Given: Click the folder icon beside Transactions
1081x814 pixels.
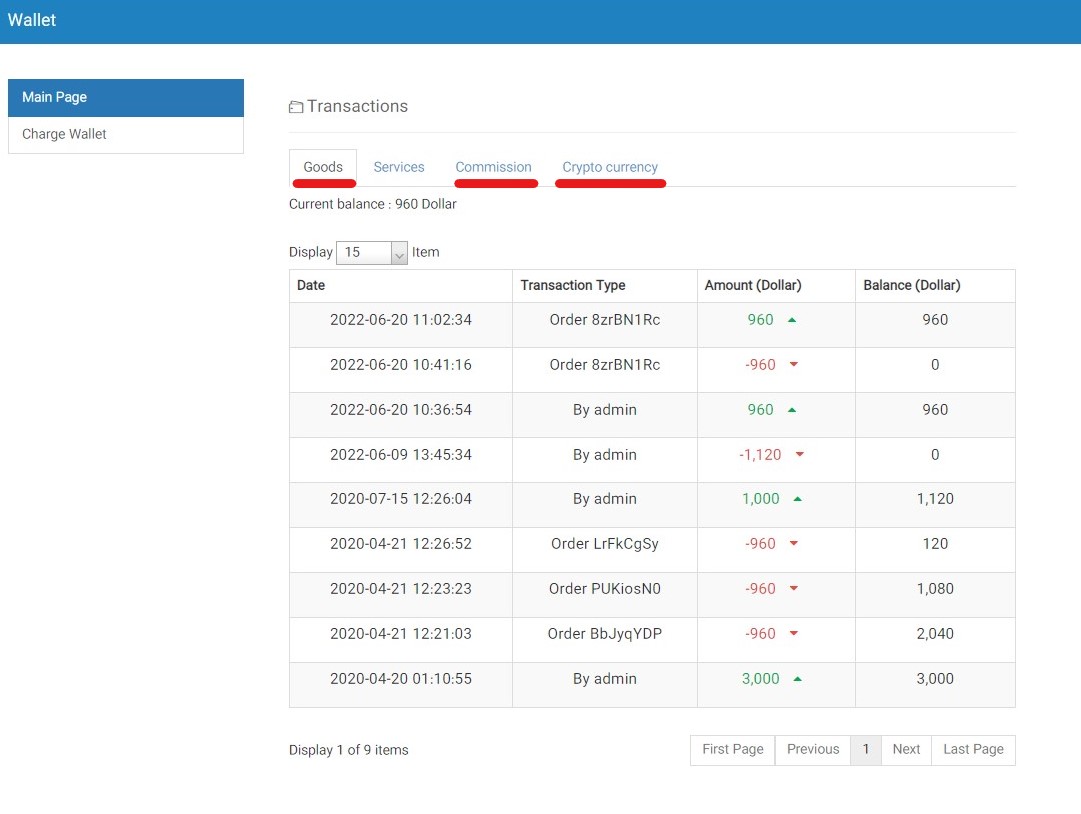Looking at the screenshot, I should (x=296, y=107).
